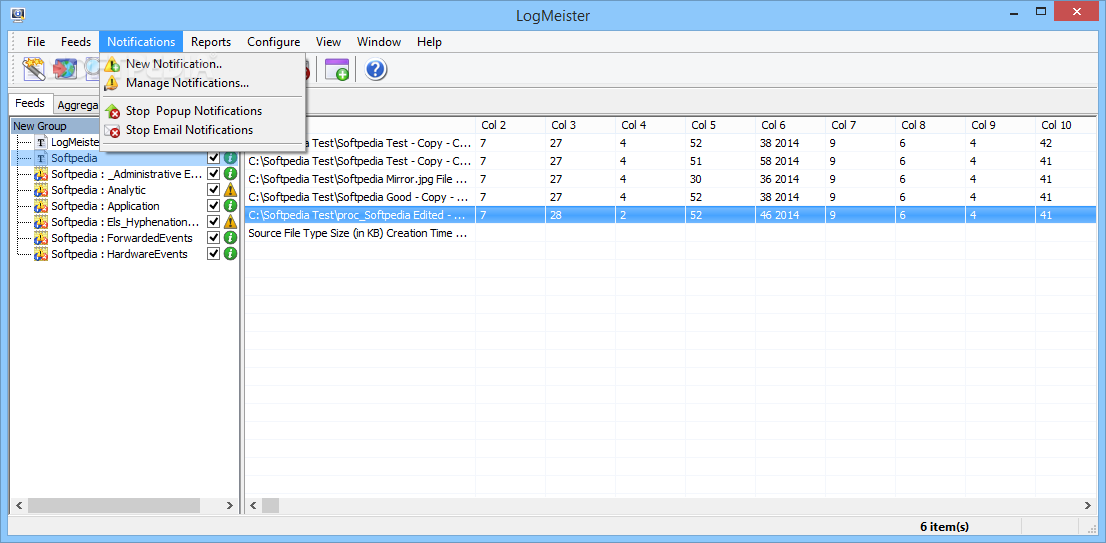1106x543 pixels.
Task: Click feed tree scrollbar right arrow
Action: 230,506
